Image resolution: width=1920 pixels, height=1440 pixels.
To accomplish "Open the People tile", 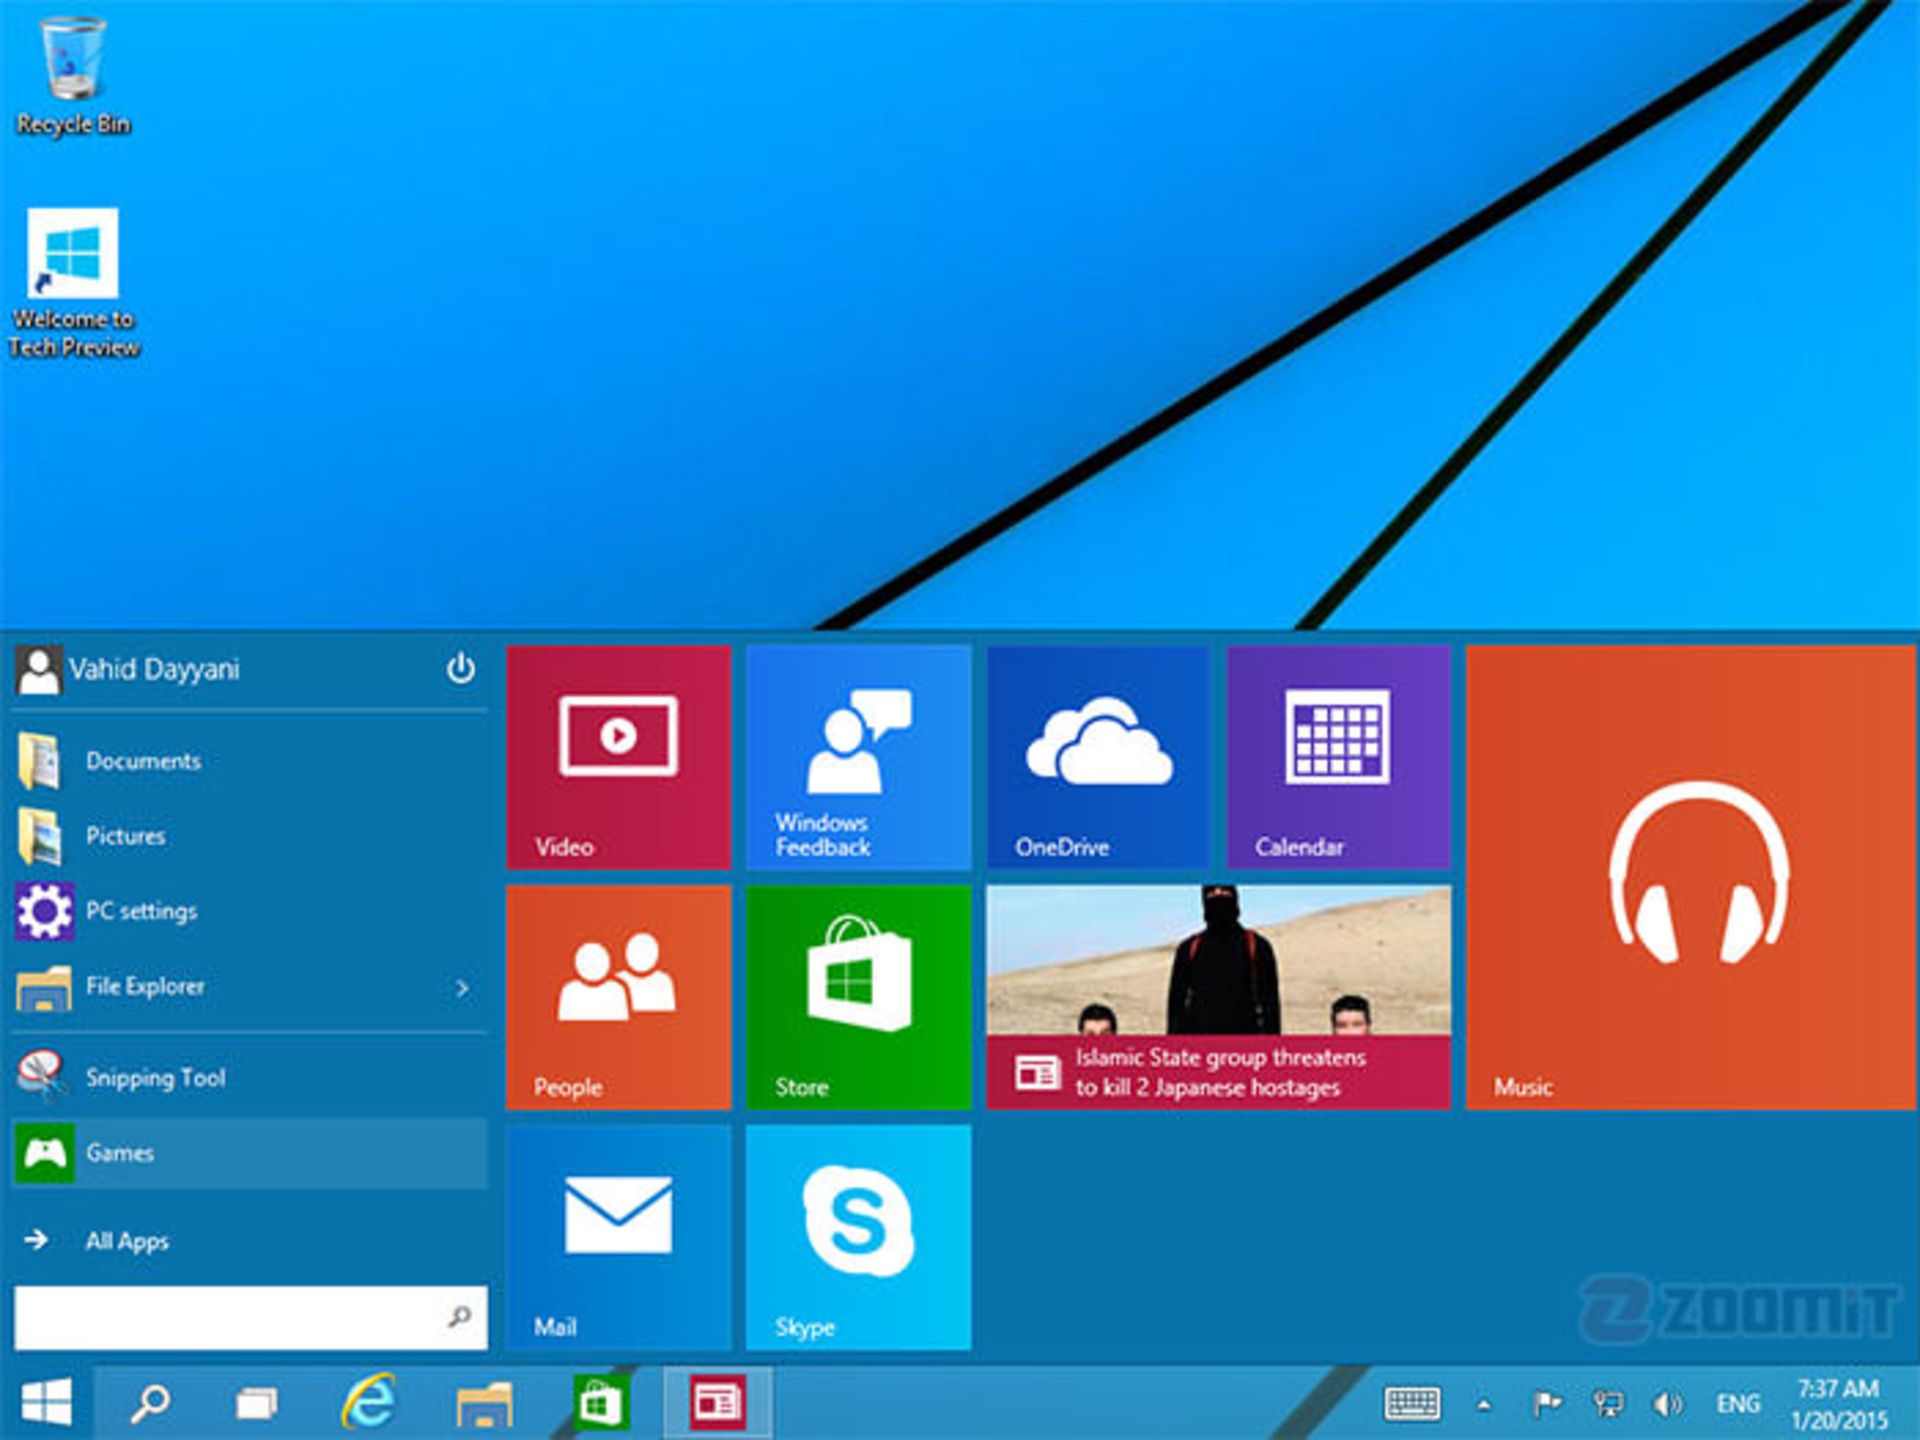I will (x=618, y=997).
